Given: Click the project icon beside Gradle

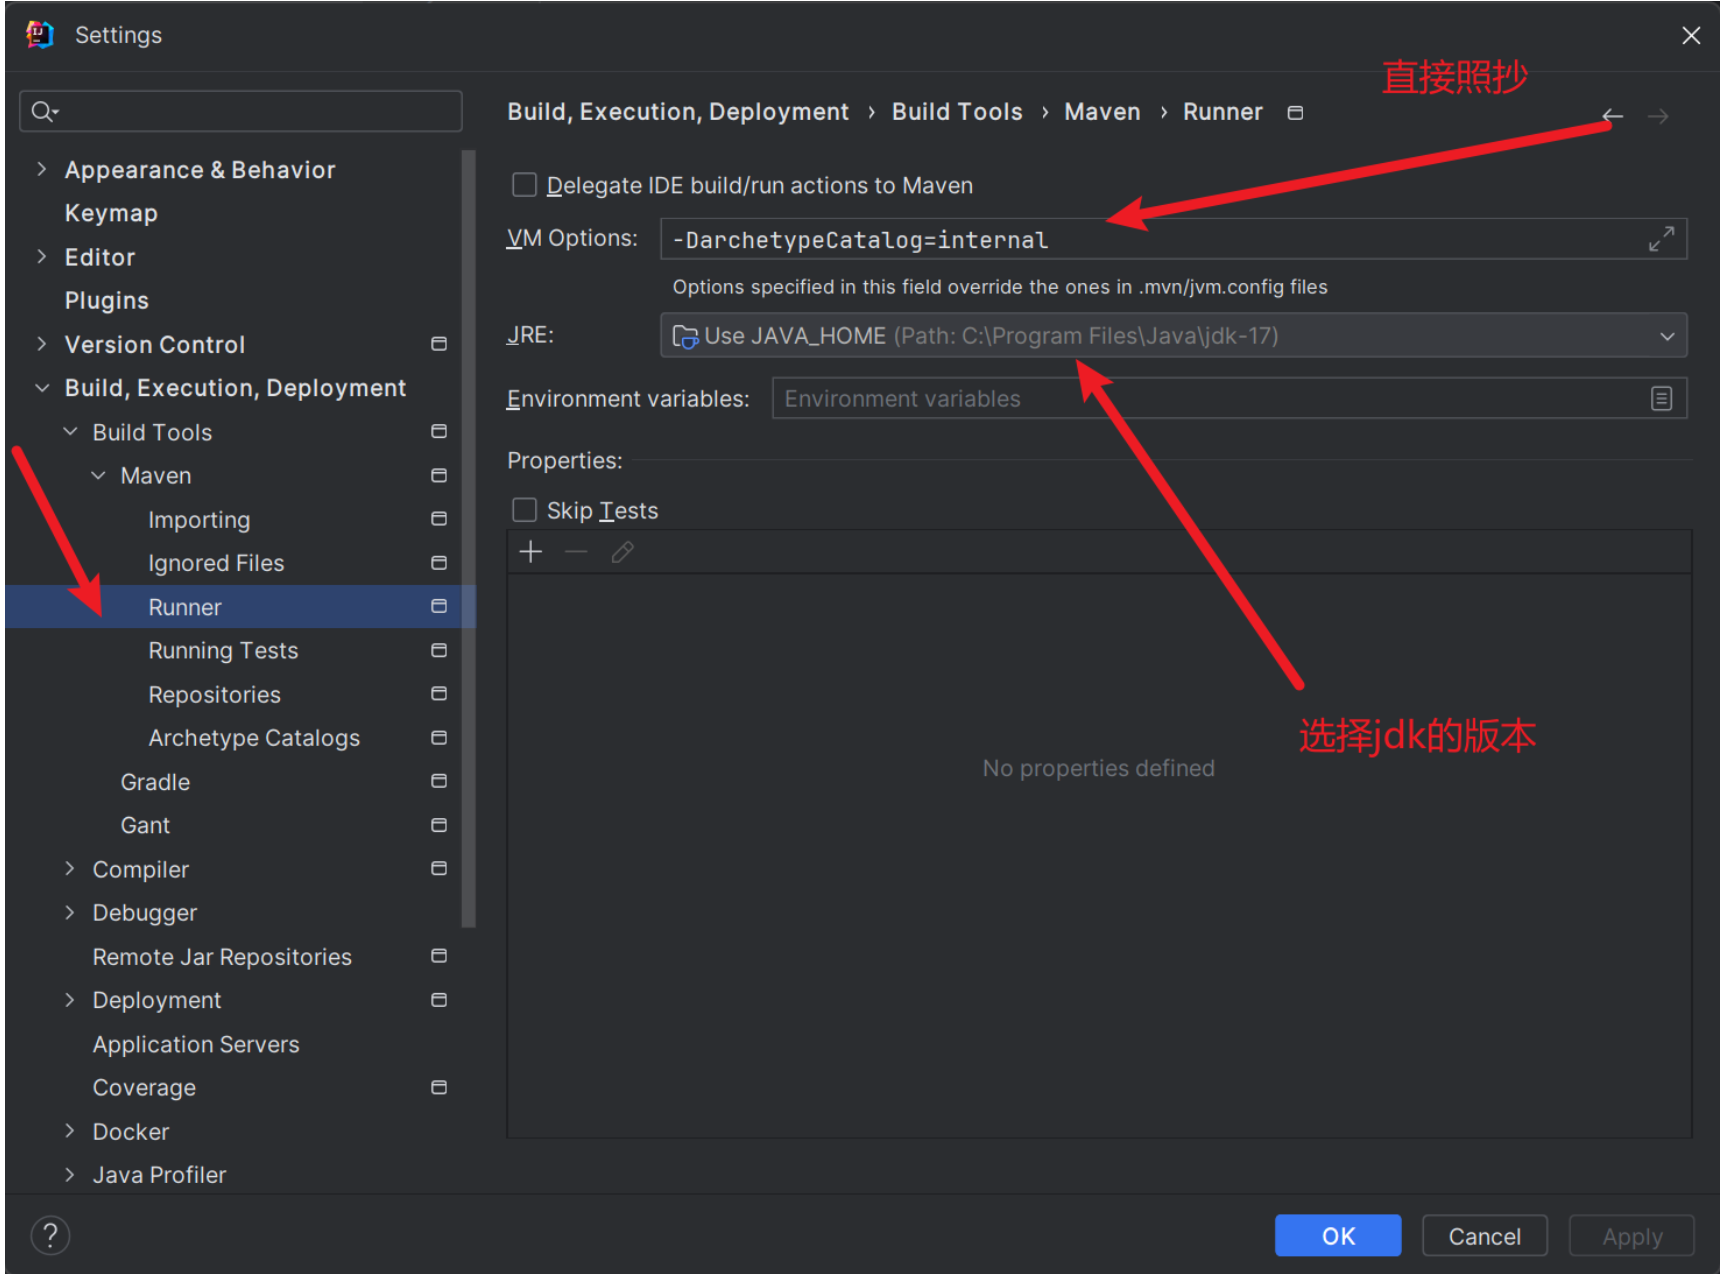Looking at the screenshot, I should pyautogui.click(x=439, y=781).
